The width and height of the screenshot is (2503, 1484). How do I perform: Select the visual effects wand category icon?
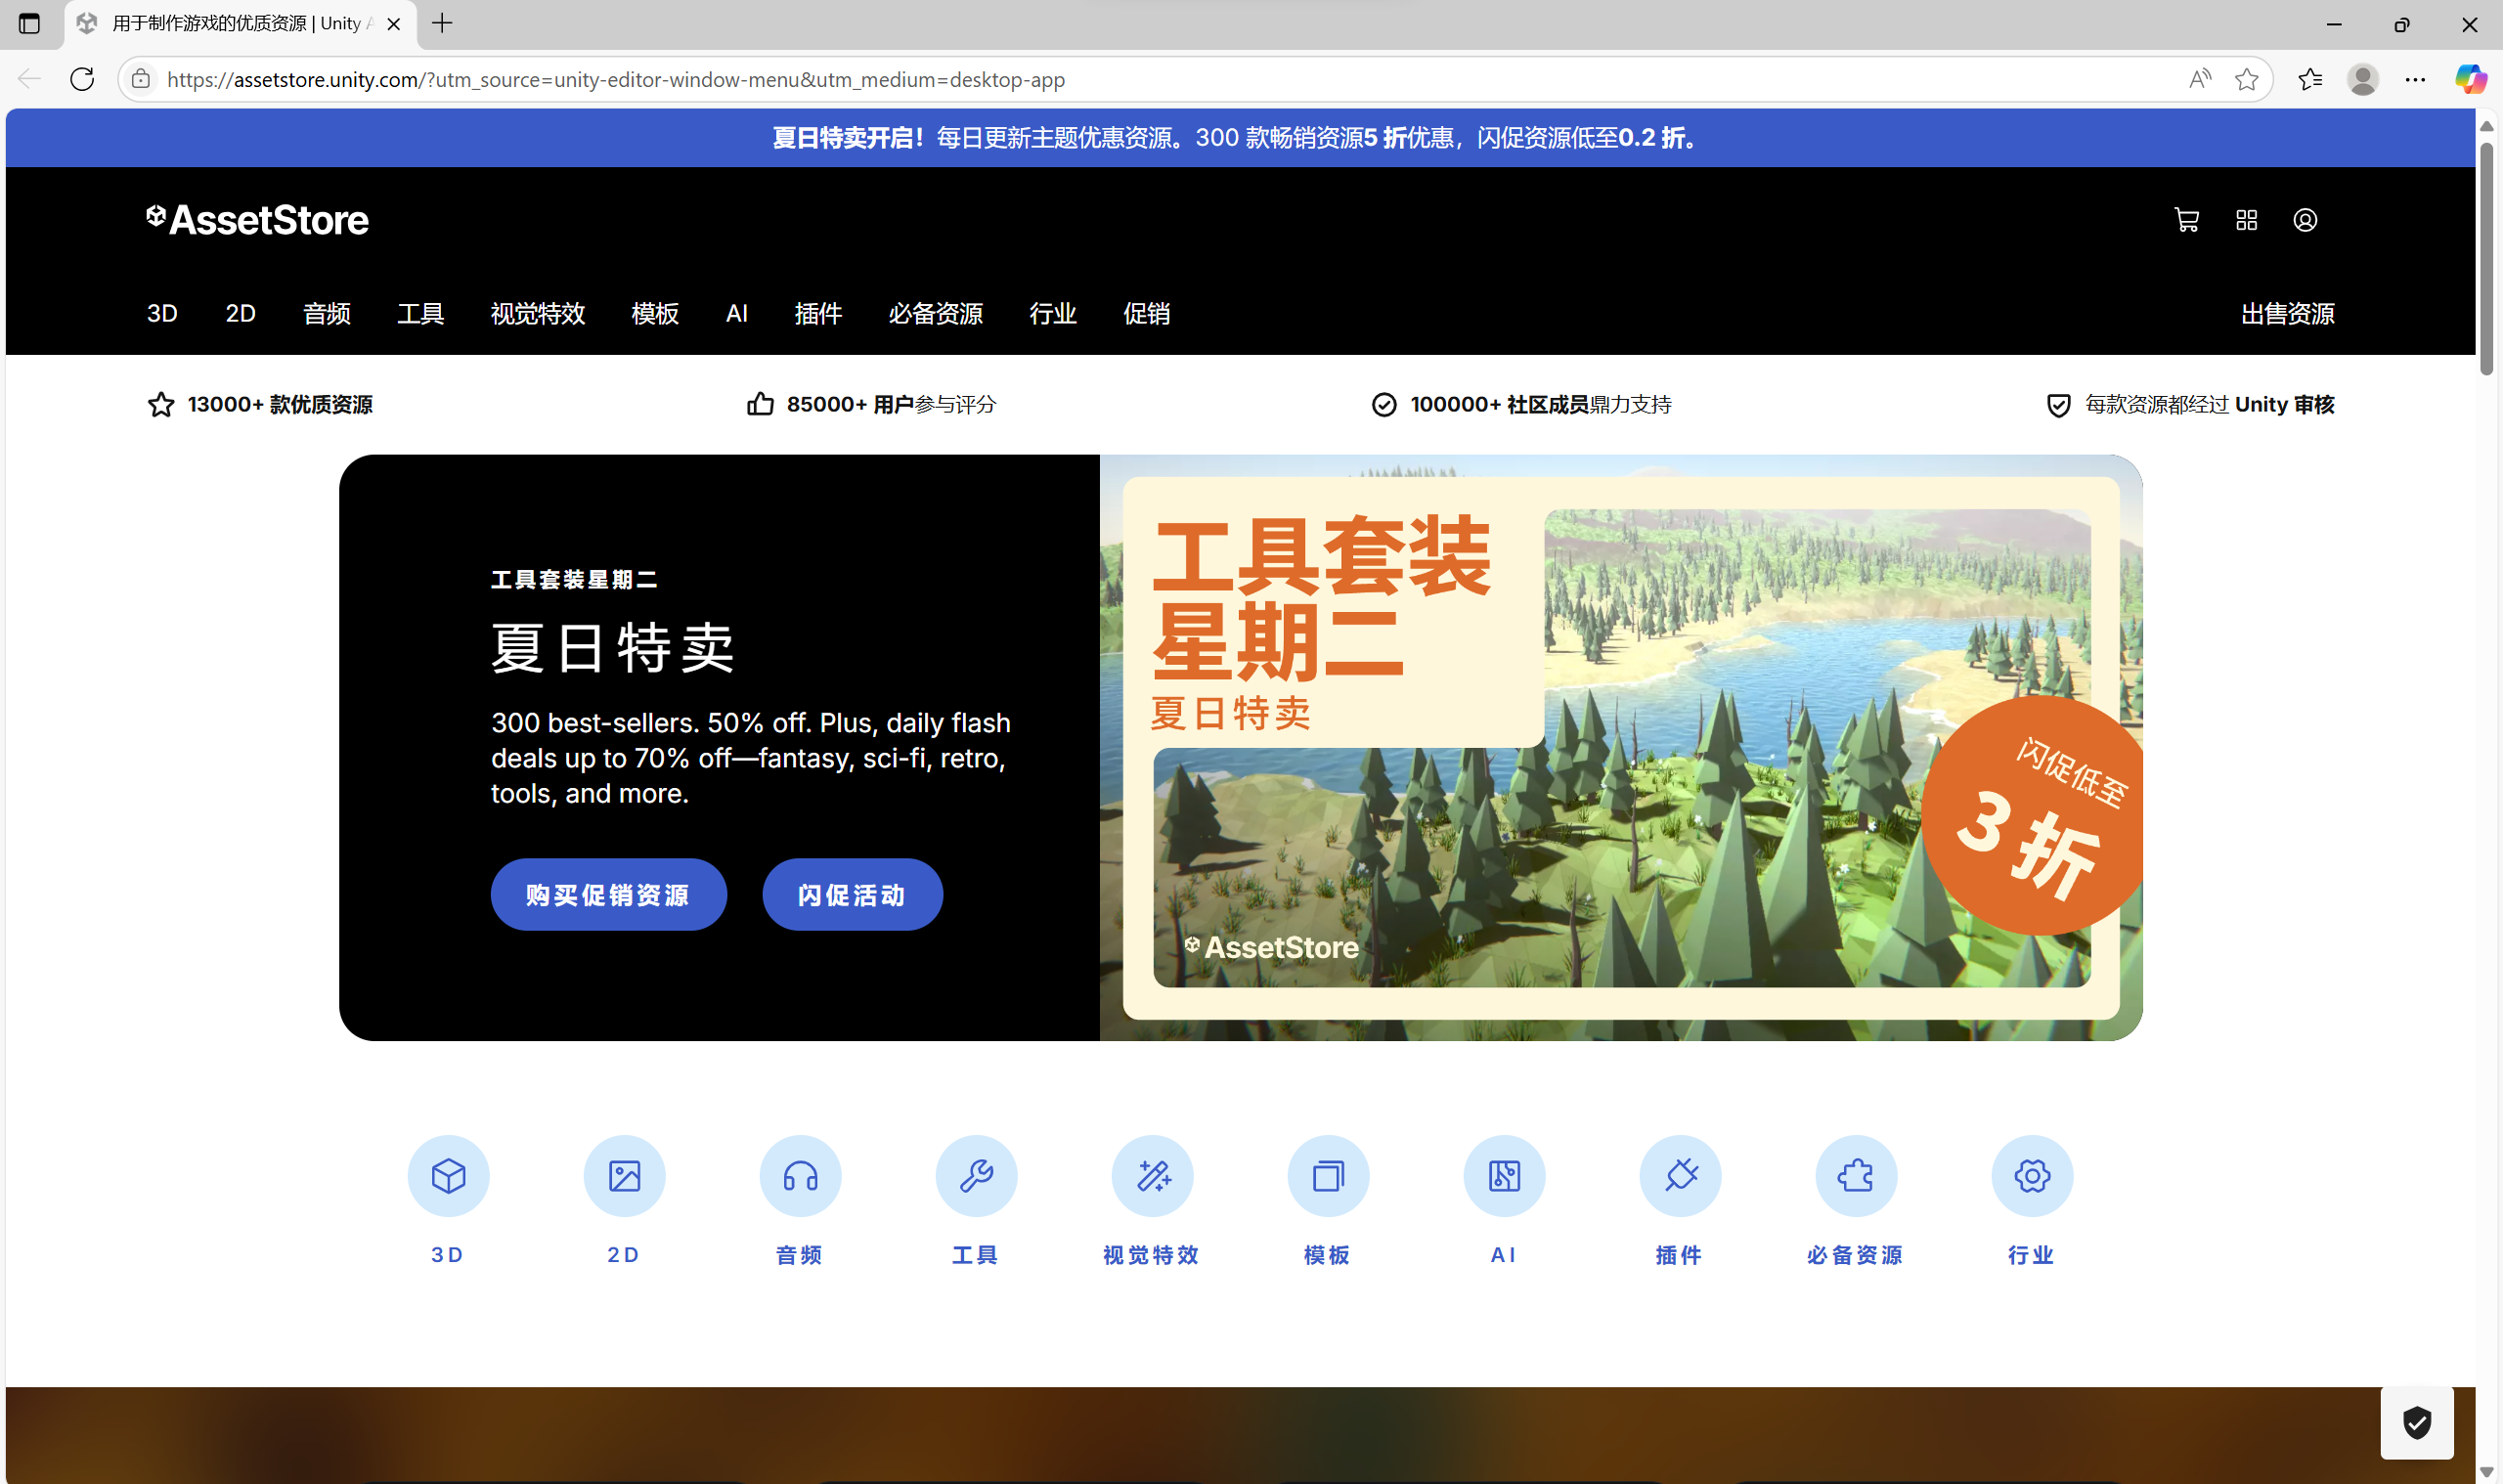pos(1152,1176)
